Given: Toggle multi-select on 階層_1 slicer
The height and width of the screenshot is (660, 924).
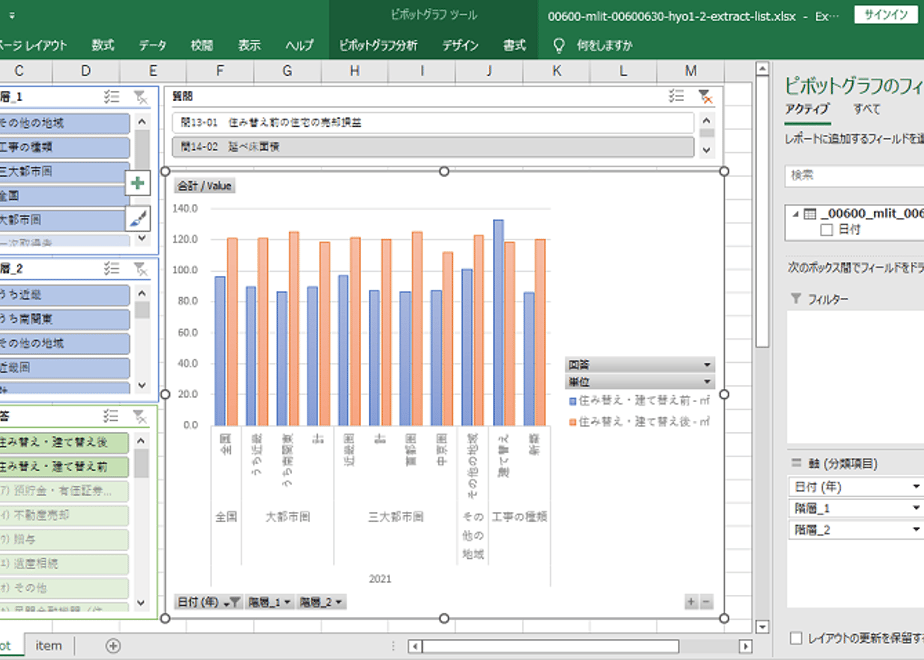Looking at the screenshot, I should 111,97.
